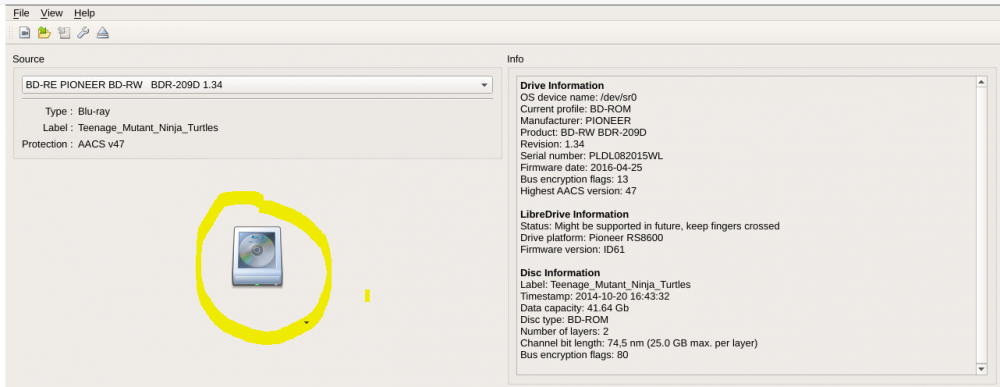Screen dimensions: 1000x387
Task: Expand the BD-RE PIONEER source drive dropdown
Action: pyautogui.click(x=257, y=84)
